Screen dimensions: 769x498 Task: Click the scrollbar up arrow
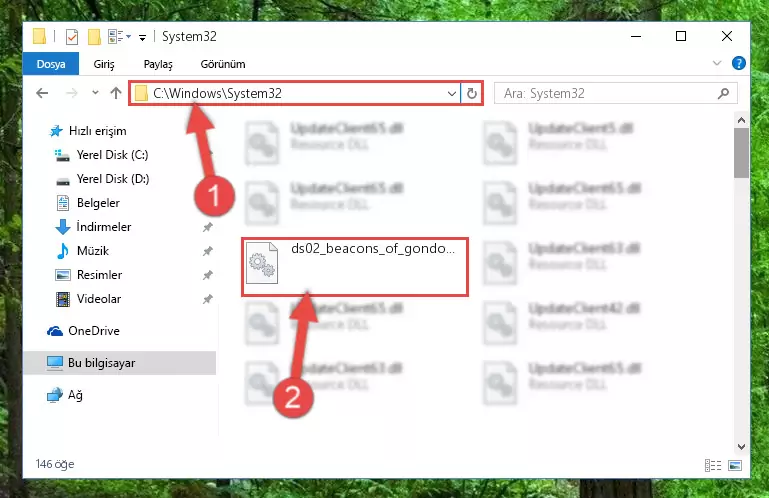point(741,120)
